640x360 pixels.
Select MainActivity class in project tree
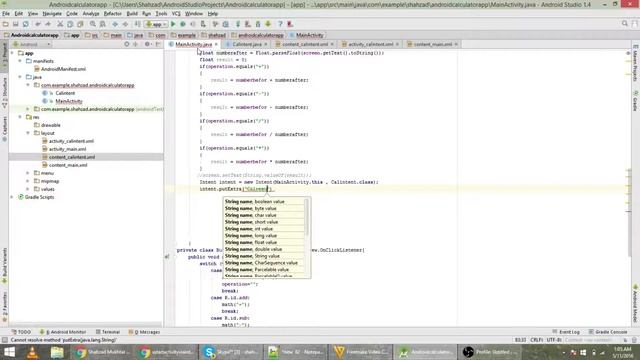(x=69, y=101)
